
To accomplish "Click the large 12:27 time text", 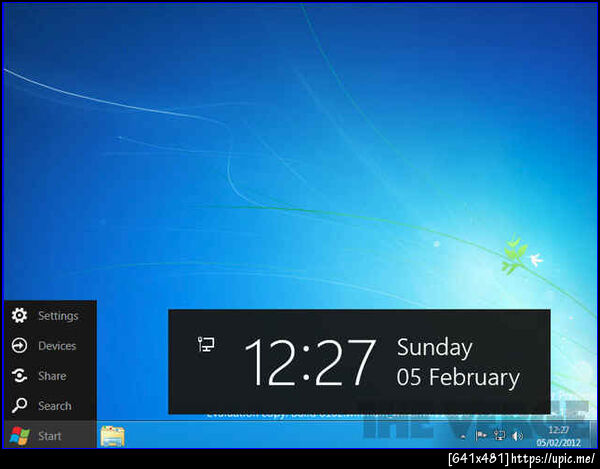I will click(x=310, y=362).
